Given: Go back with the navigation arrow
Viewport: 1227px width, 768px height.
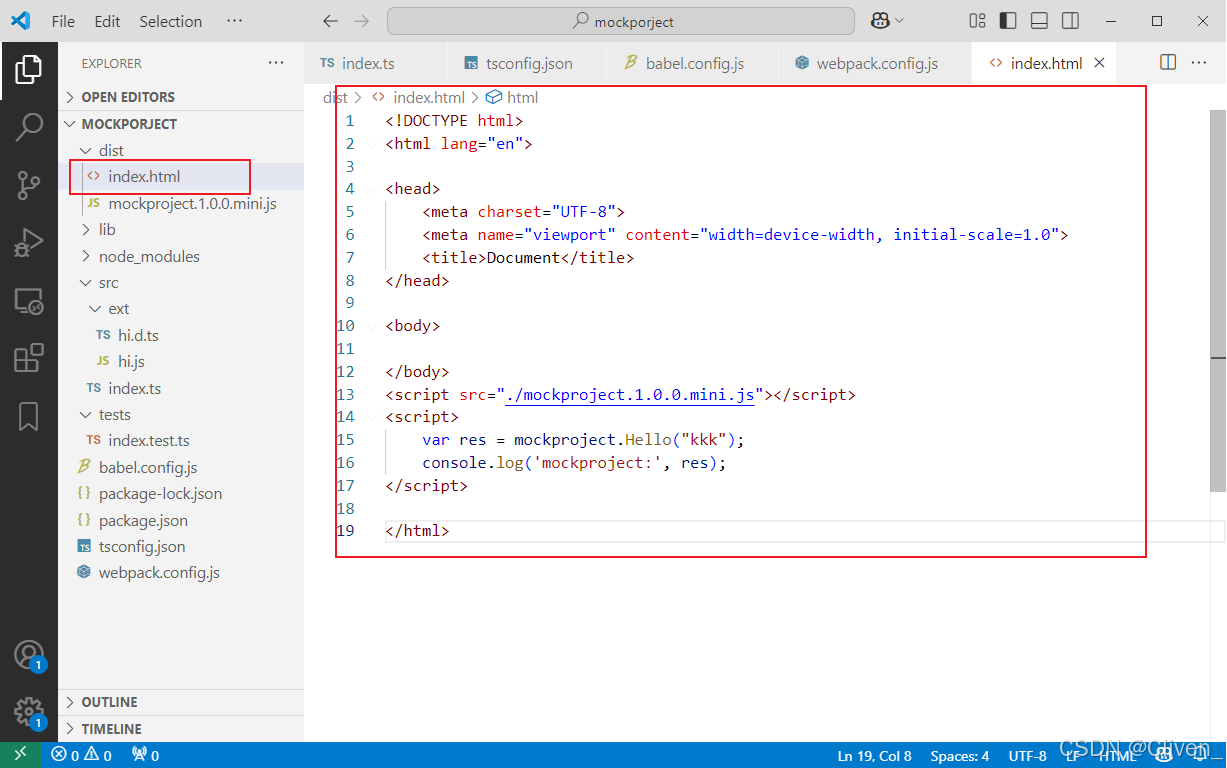Looking at the screenshot, I should tap(331, 21).
